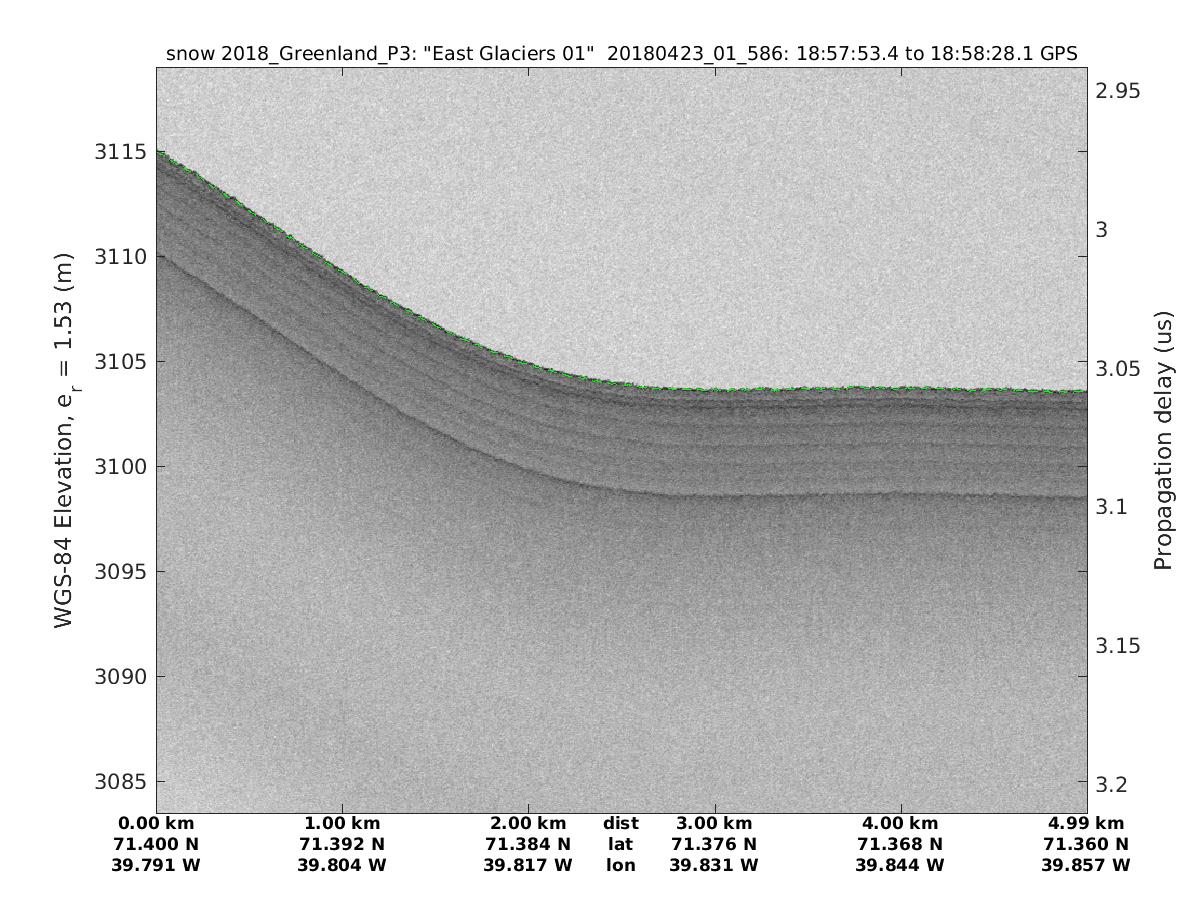Select the 71.376 N latitude value

coord(714,845)
